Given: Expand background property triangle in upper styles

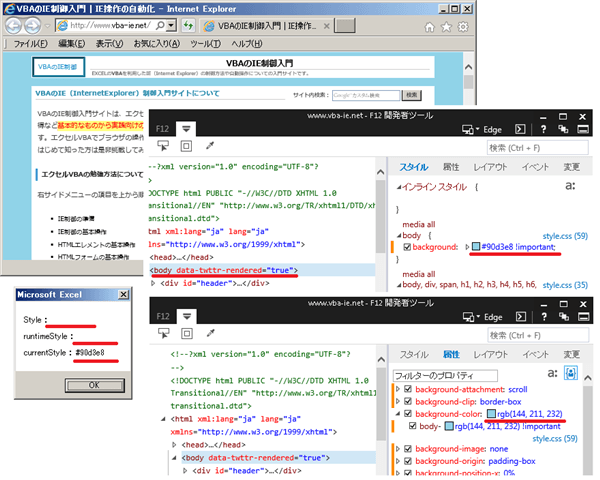Looking at the screenshot, I should coord(467,247).
